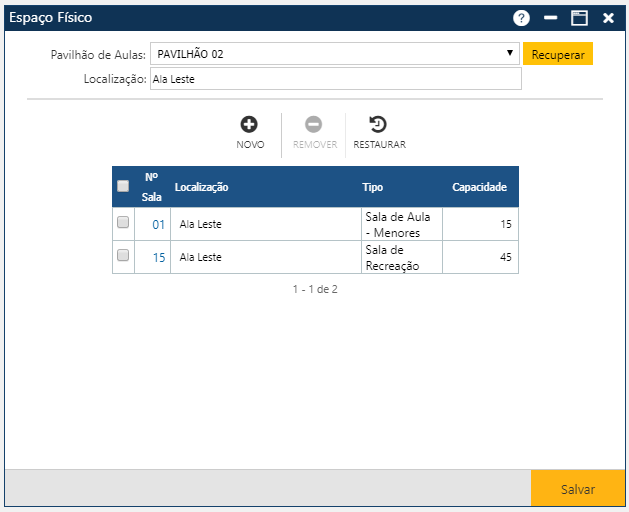The width and height of the screenshot is (629, 512).
Task: Click the Restaurar history icon
Action: click(x=378, y=125)
